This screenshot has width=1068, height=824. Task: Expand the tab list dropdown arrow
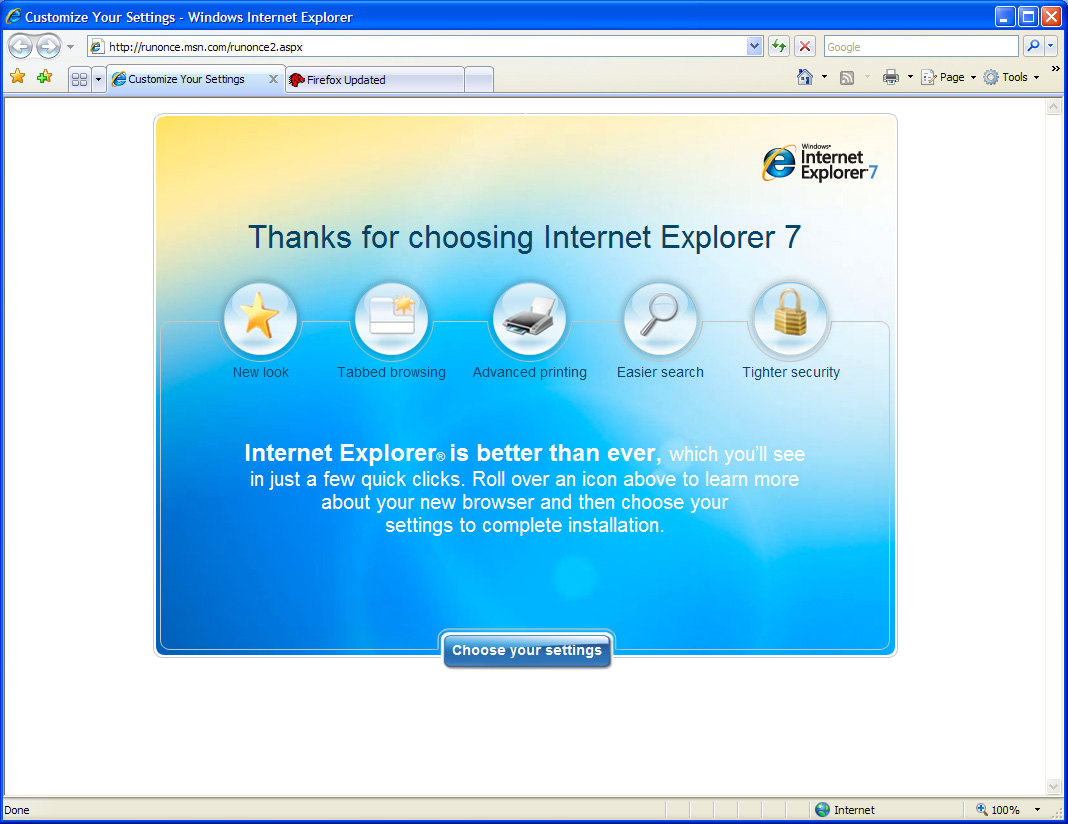click(98, 79)
